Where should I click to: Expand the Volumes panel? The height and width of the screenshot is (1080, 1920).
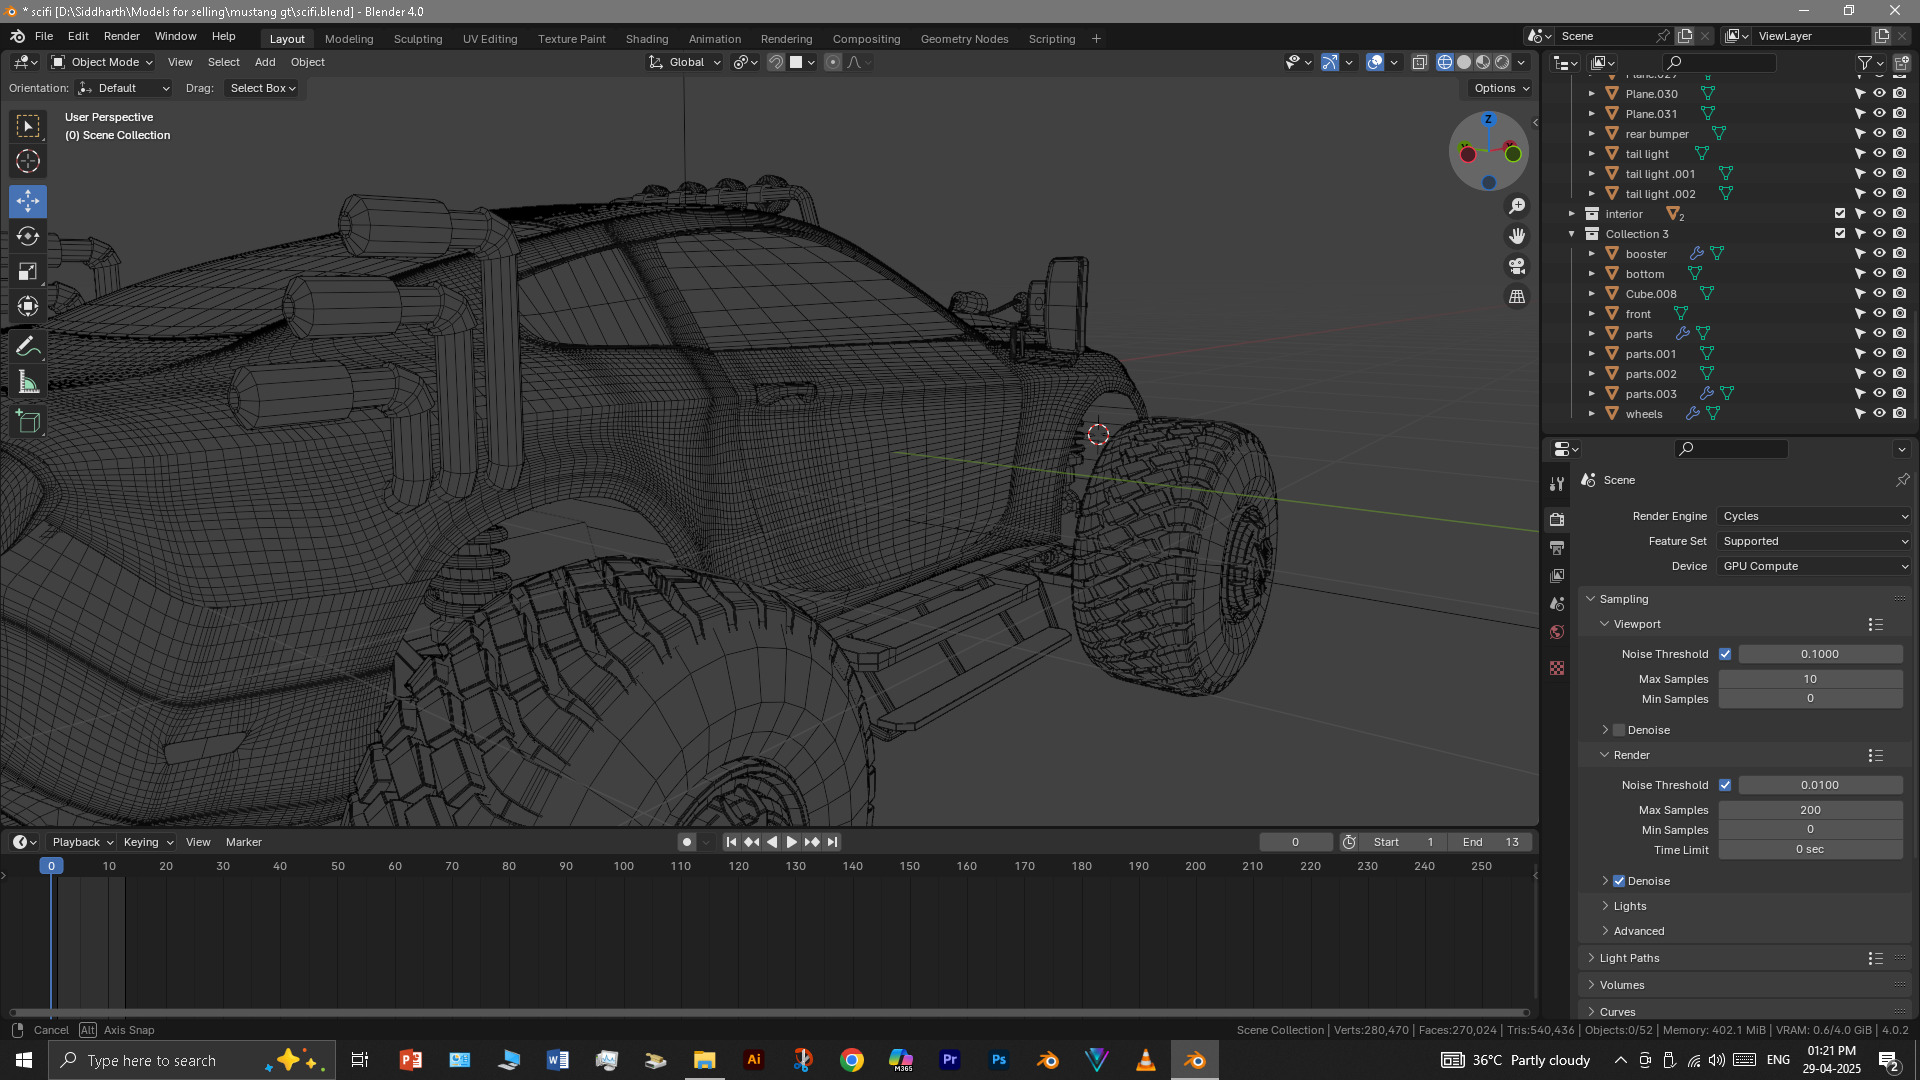(1620, 985)
